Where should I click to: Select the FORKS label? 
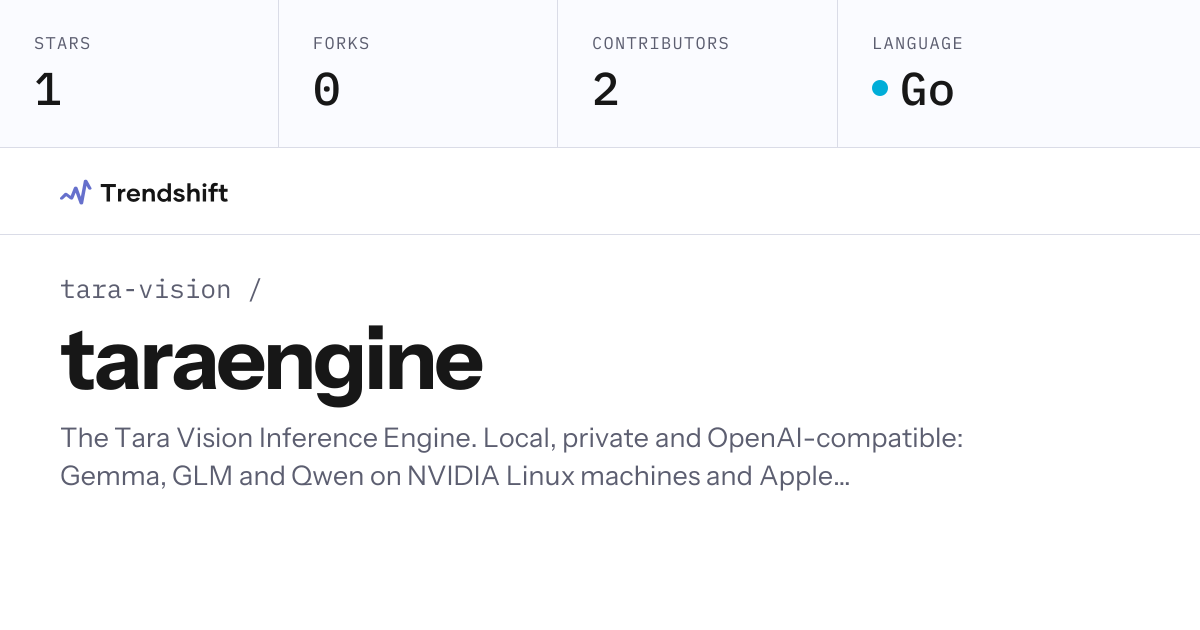341,44
